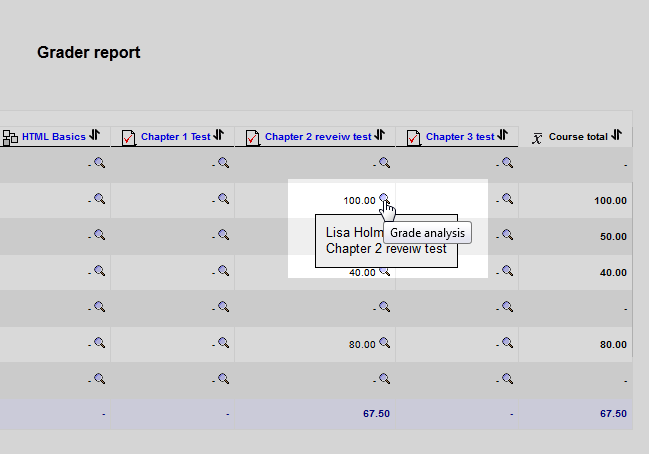Click the quiz icon beside Chapter 2 reveiw test
Image resolution: width=649 pixels, height=454 pixels.
click(x=252, y=138)
